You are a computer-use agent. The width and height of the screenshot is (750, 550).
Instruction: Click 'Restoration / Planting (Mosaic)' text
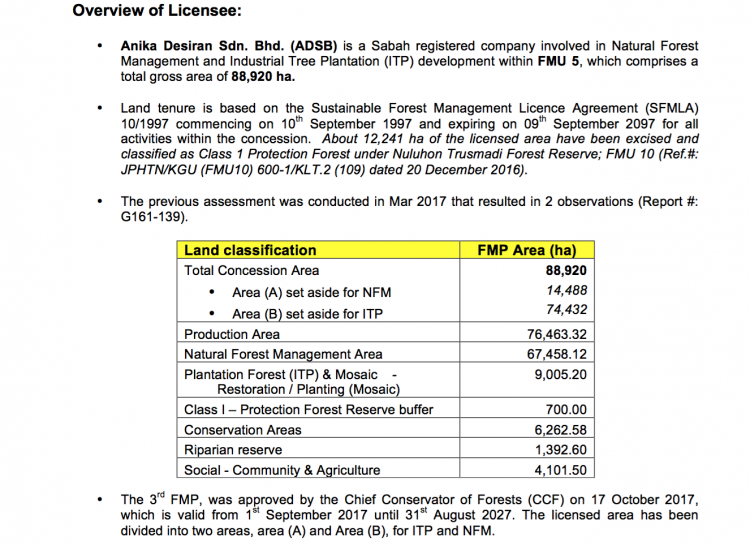click(309, 389)
